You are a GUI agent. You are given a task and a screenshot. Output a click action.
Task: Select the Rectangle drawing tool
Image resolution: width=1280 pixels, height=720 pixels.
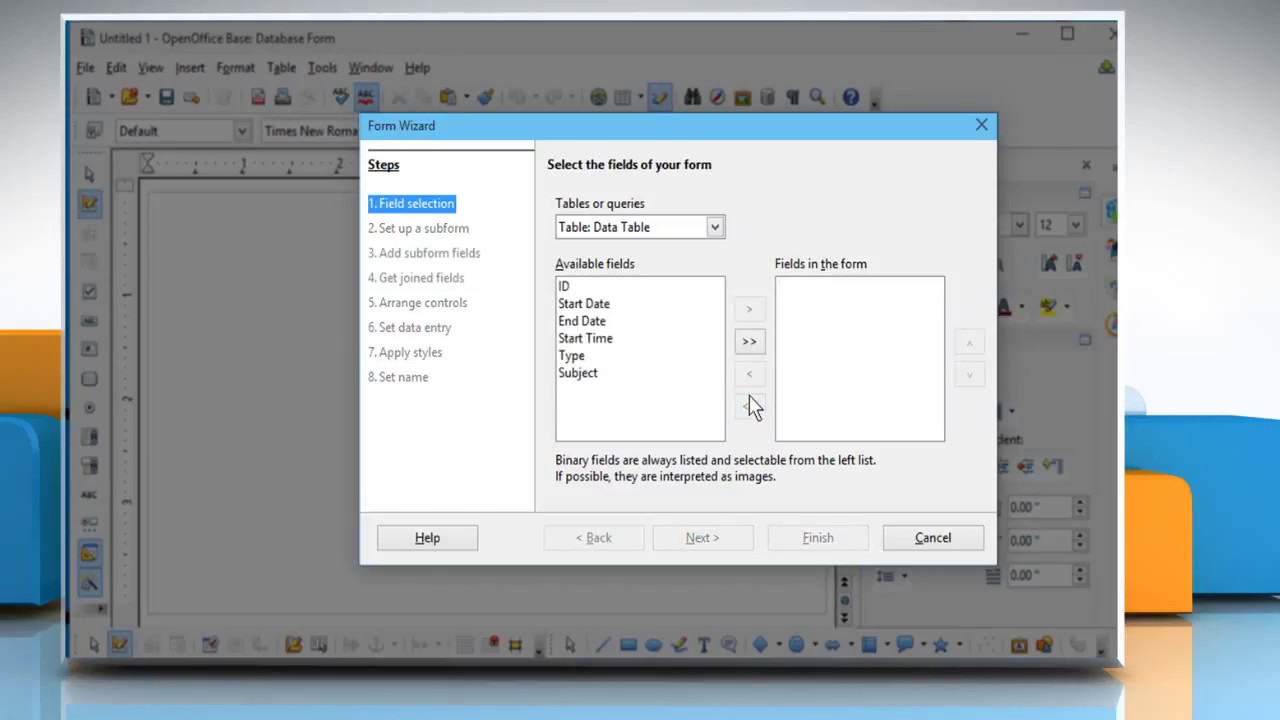(x=628, y=645)
